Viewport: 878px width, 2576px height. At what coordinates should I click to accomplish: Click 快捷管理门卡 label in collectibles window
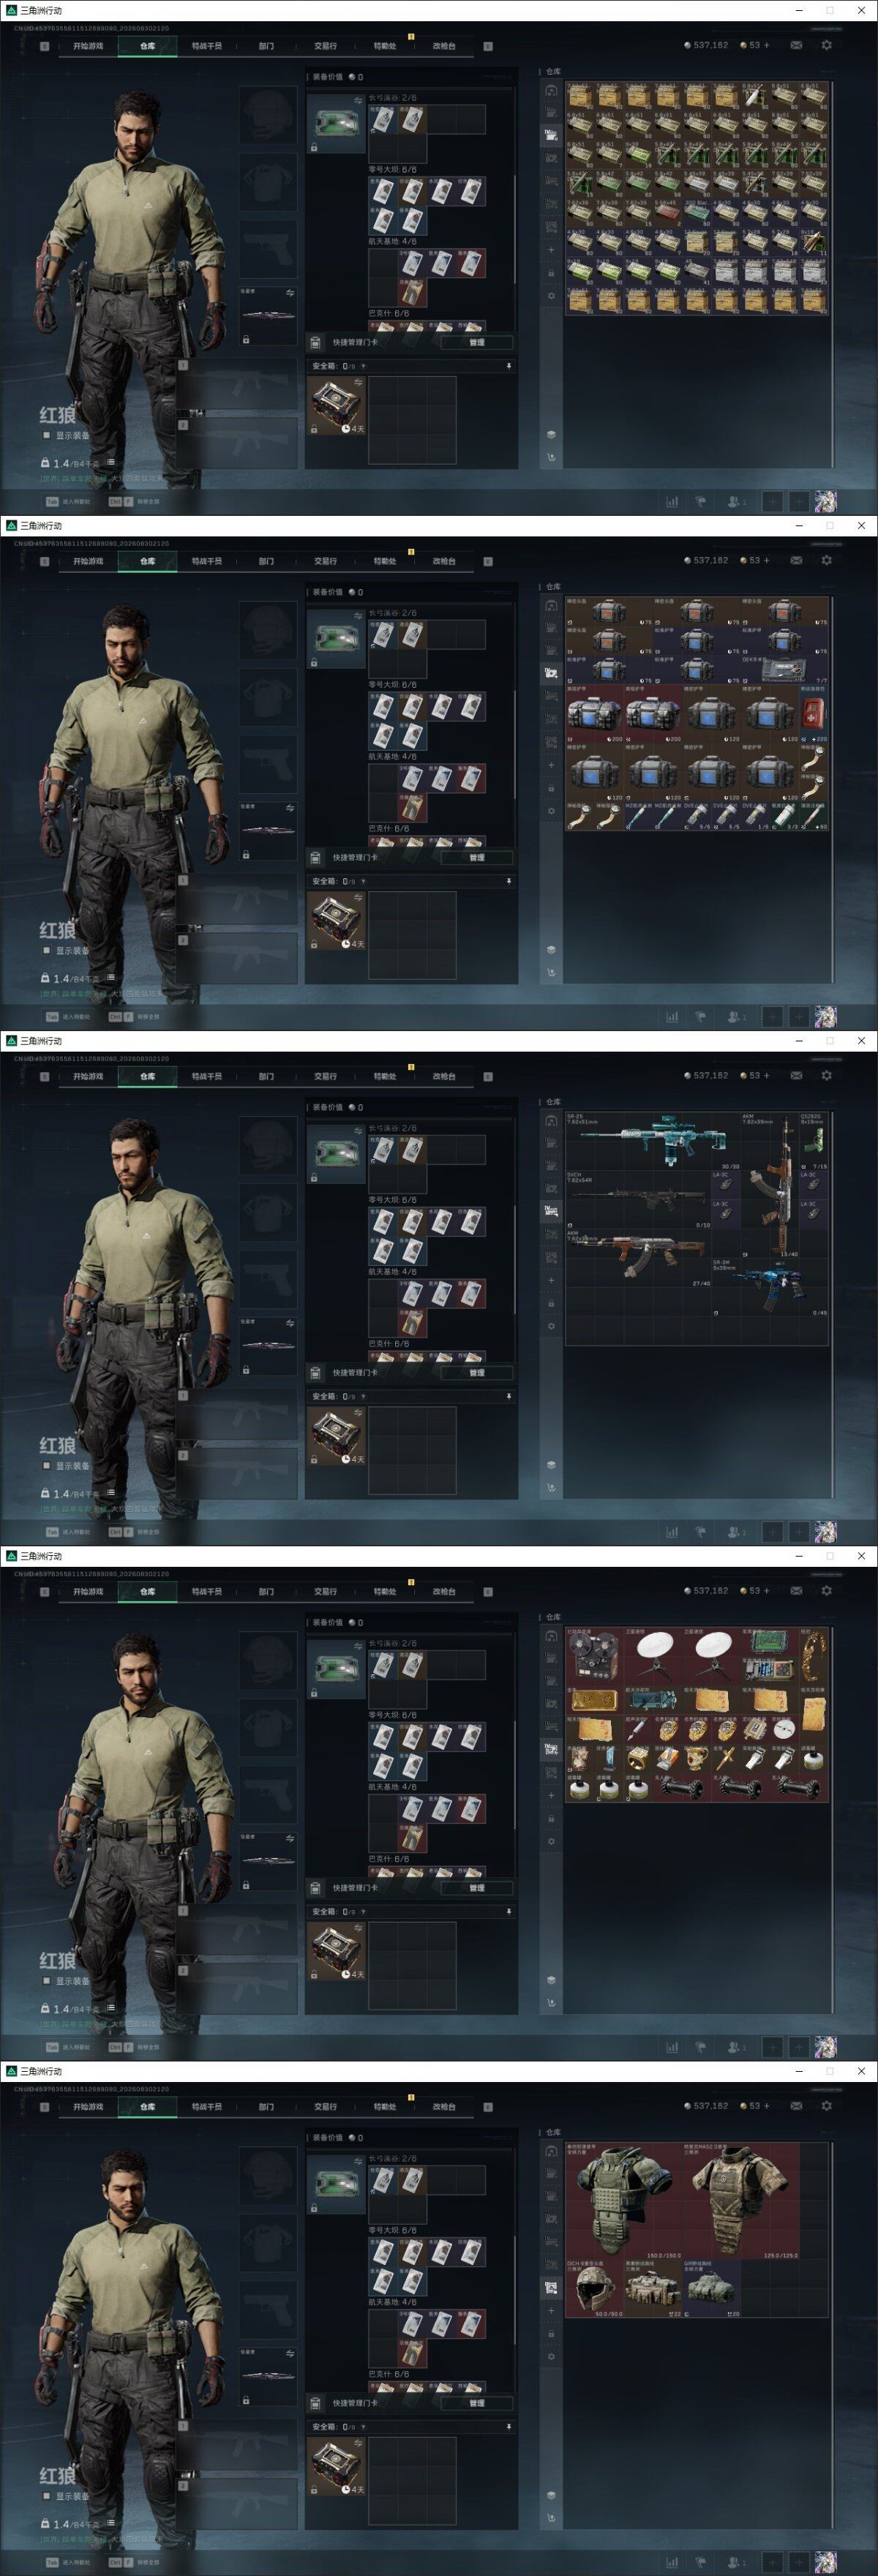tap(355, 1887)
